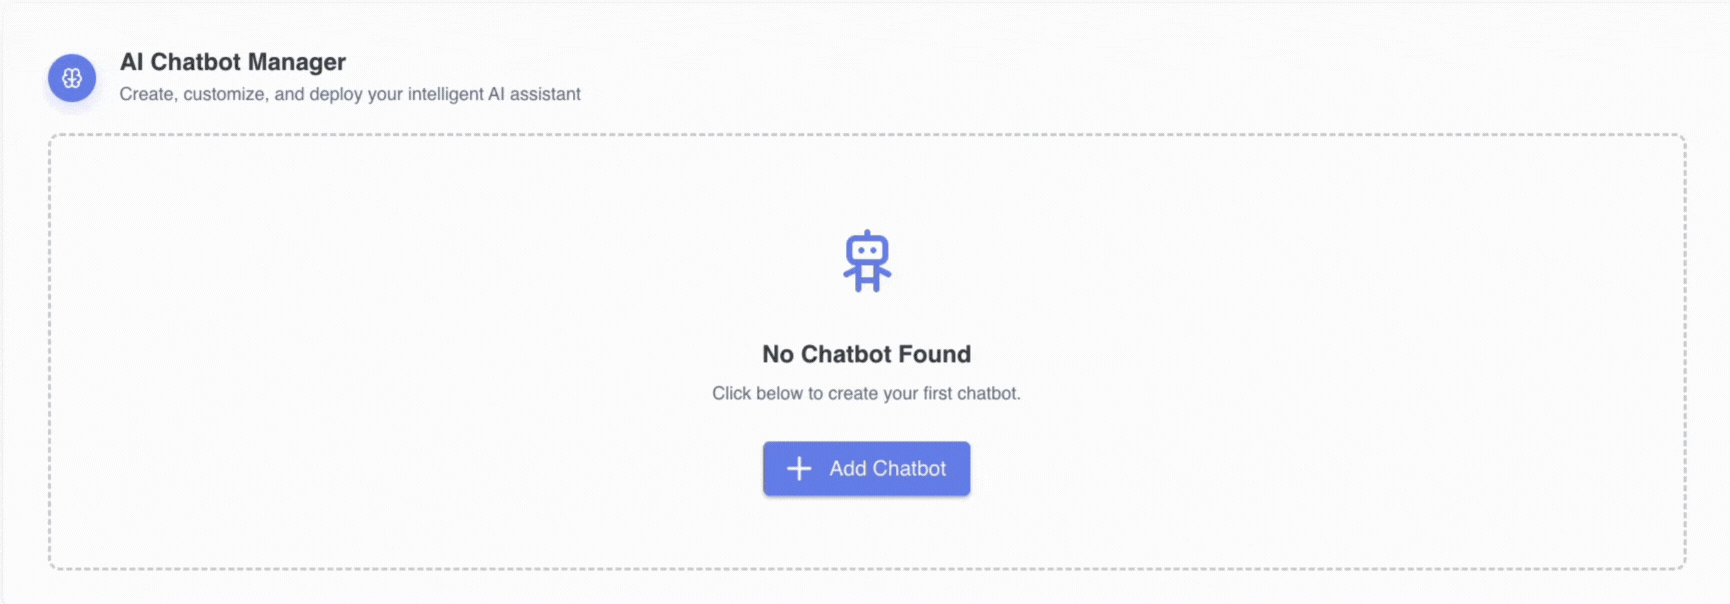Click the subtitle about deploying AI assistants

tap(350, 94)
